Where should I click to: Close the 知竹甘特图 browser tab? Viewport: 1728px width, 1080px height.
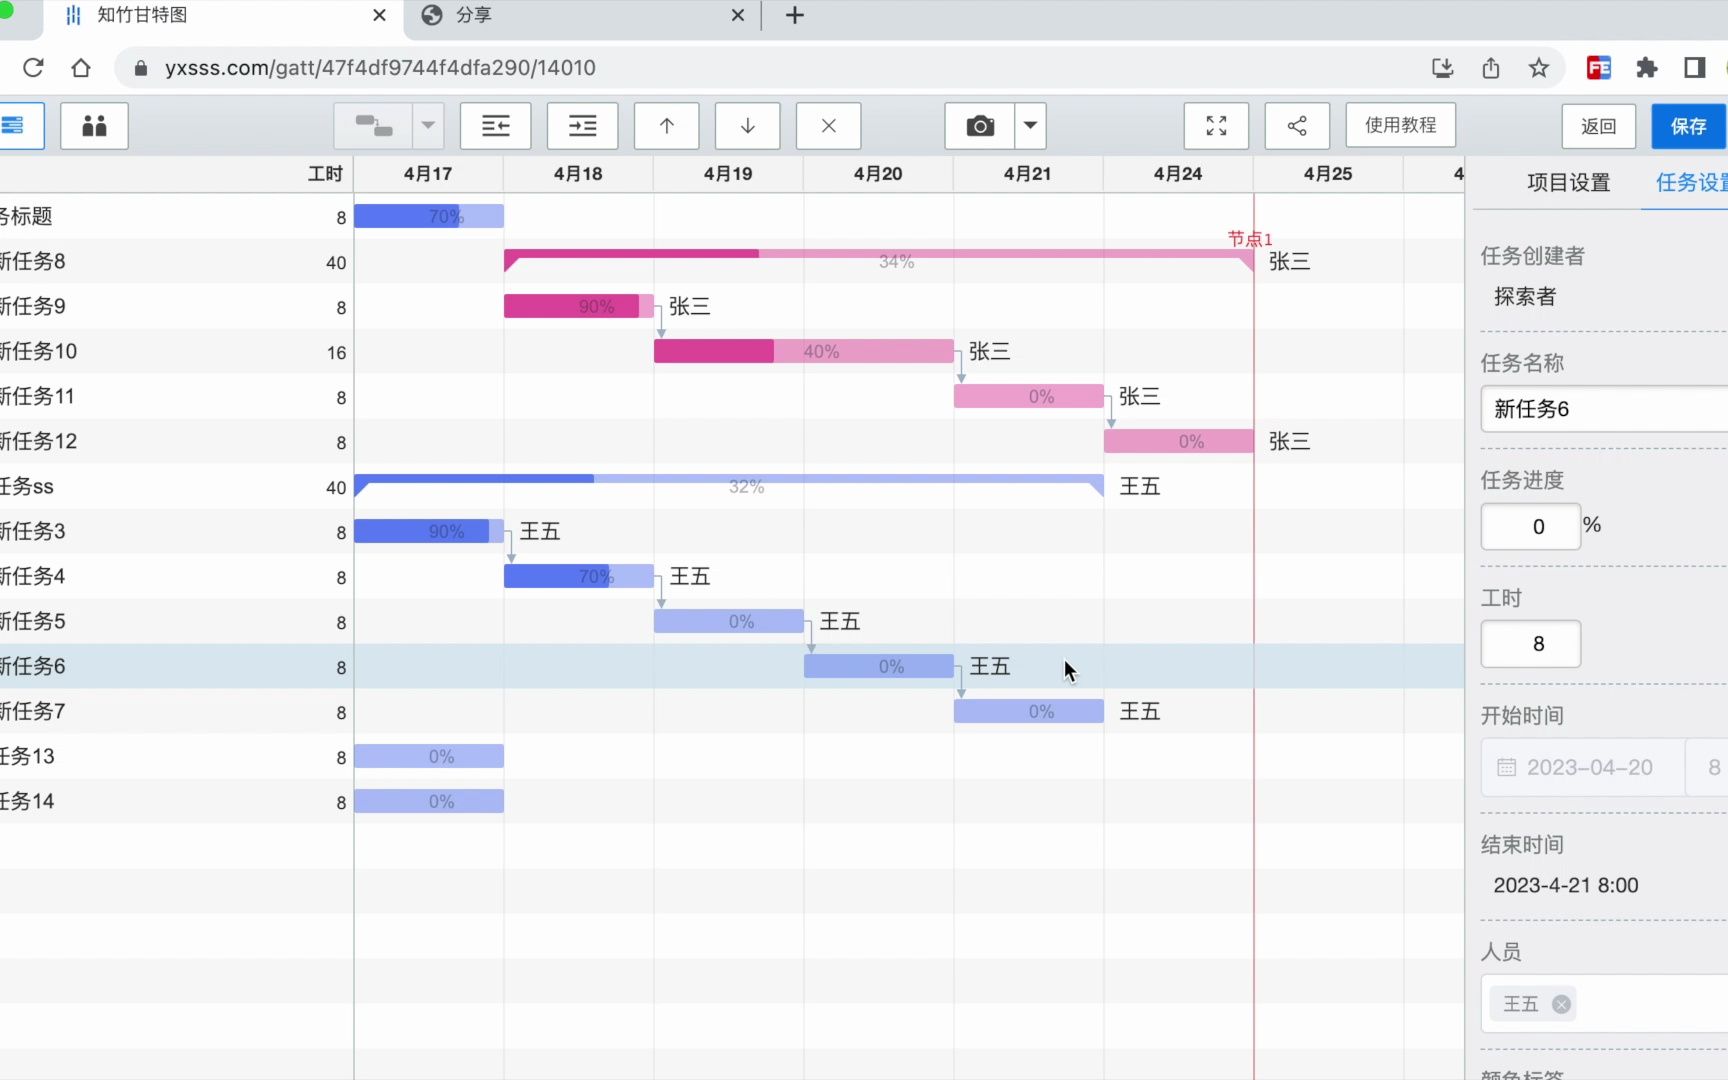coord(379,15)
